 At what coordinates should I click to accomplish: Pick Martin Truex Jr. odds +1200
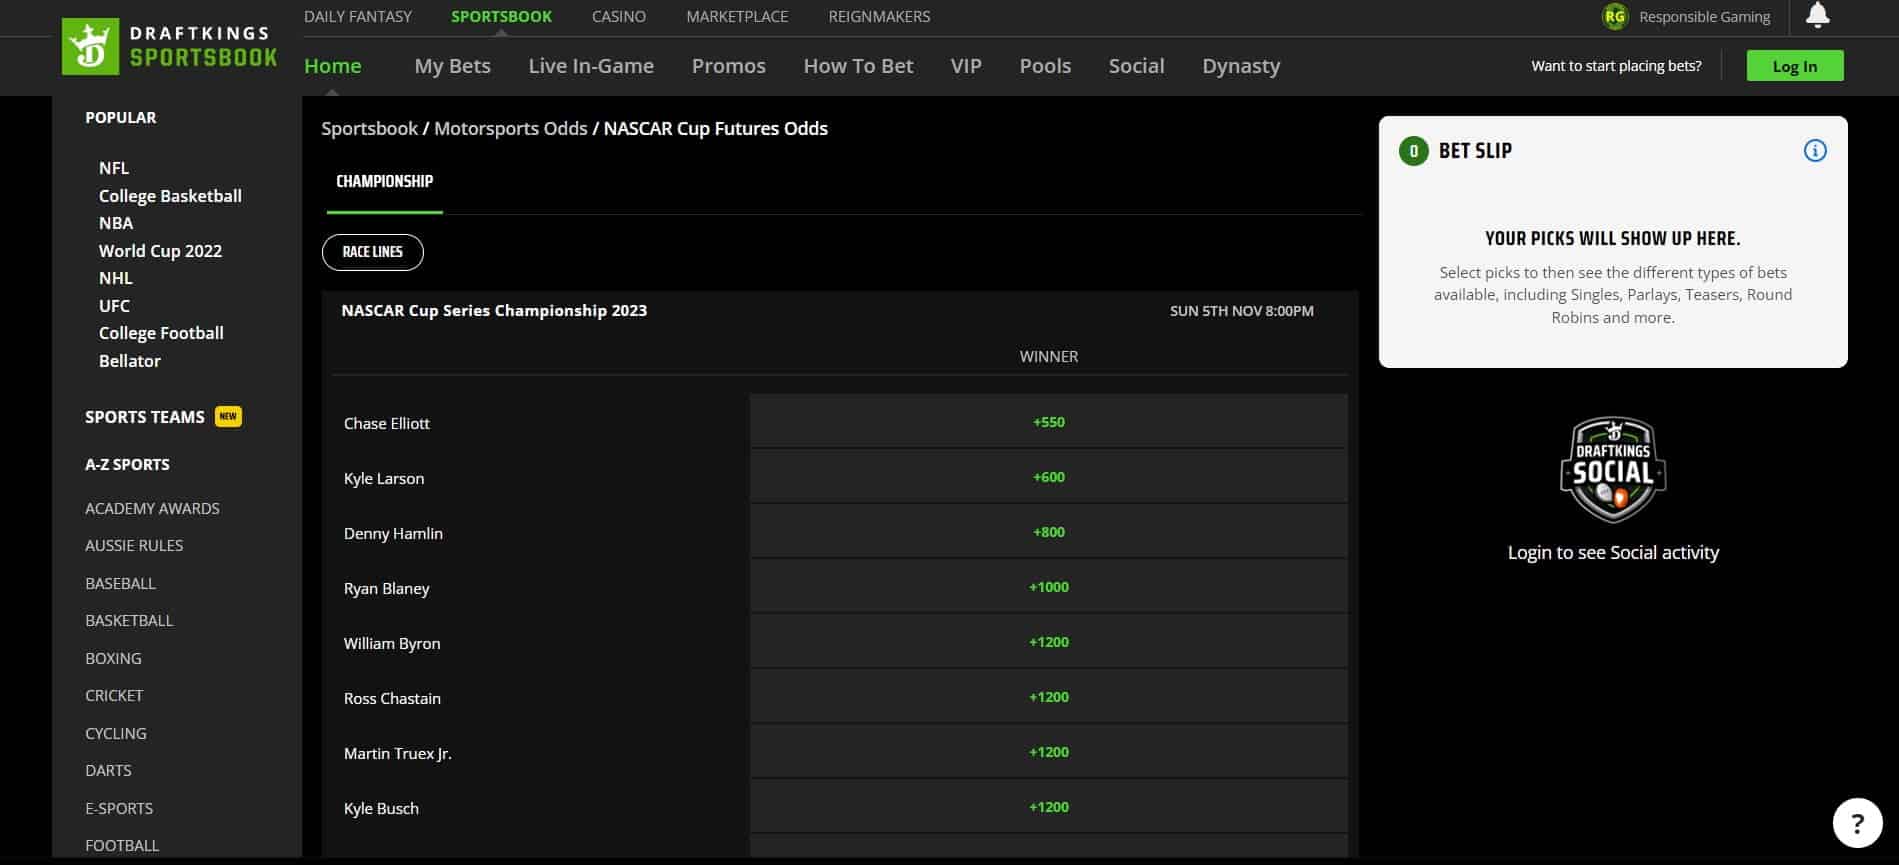pos(1049,752)
